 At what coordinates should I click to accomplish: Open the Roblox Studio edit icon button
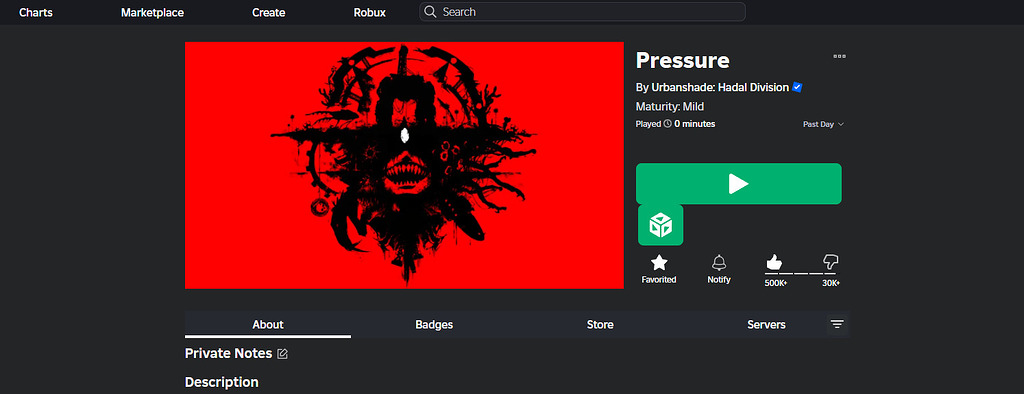[x=660, y=225]
